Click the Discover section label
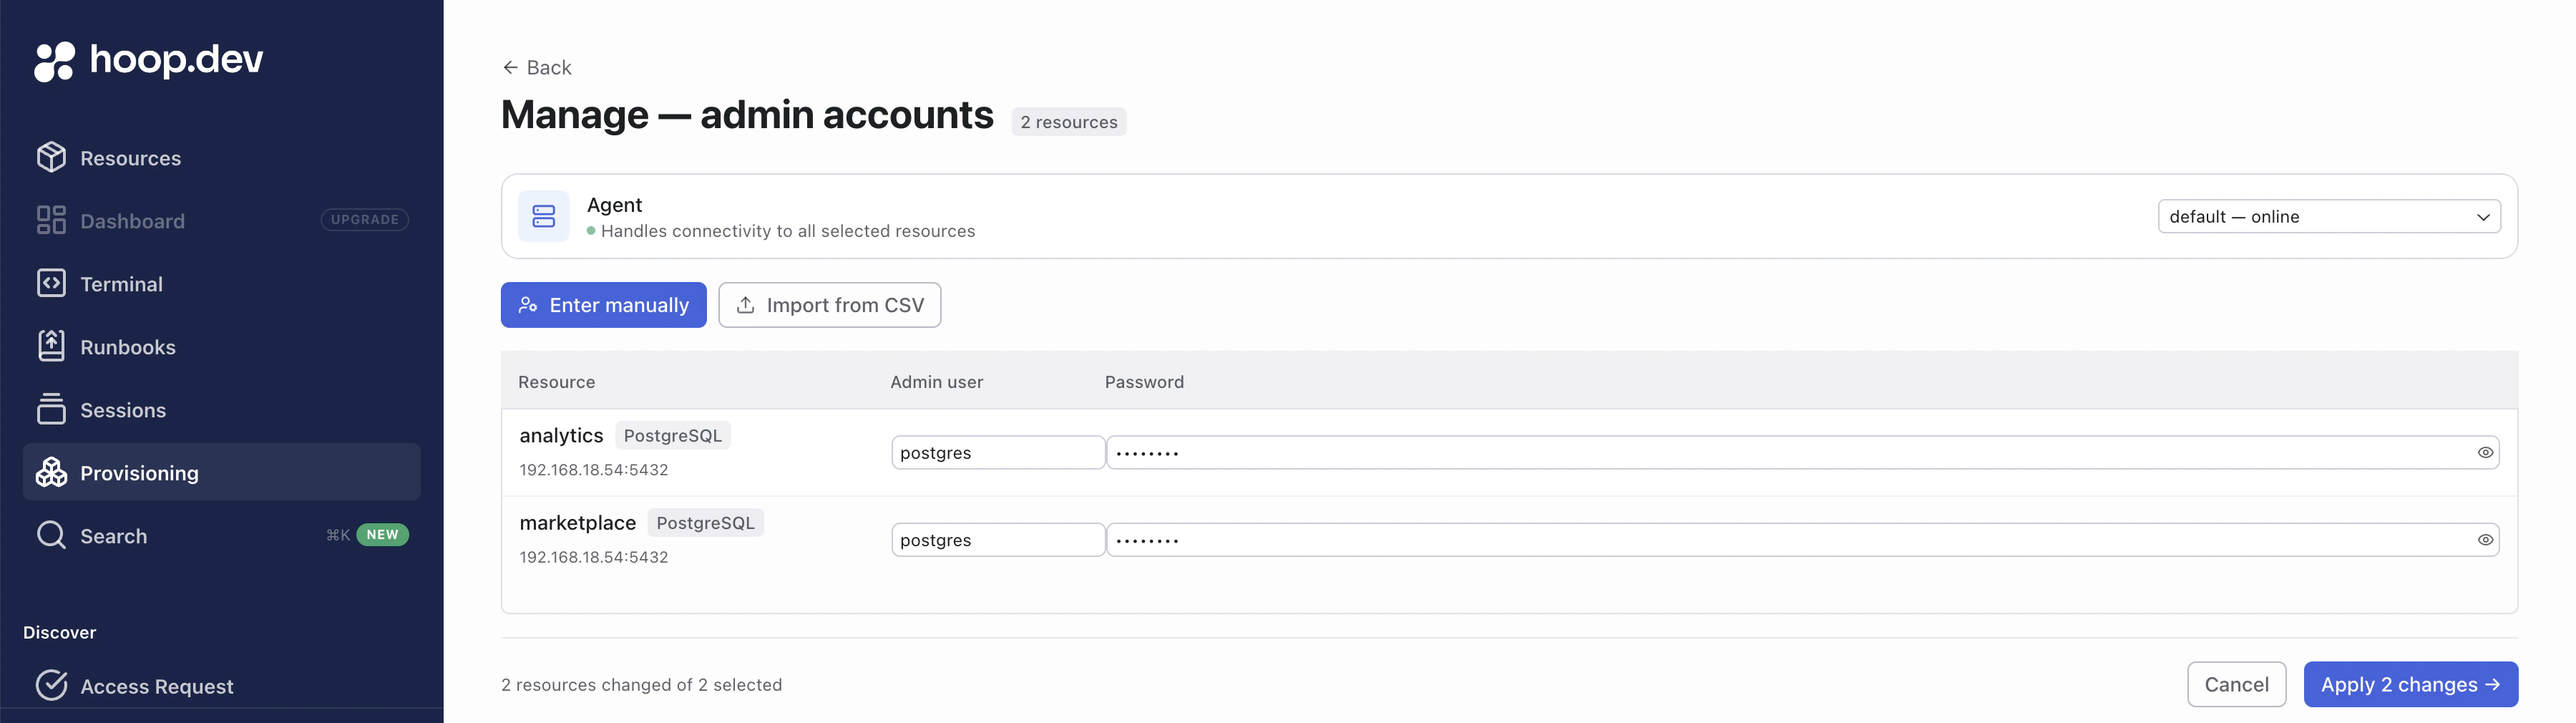Viewport: 2576px width, 723px height. click(60, 633)
